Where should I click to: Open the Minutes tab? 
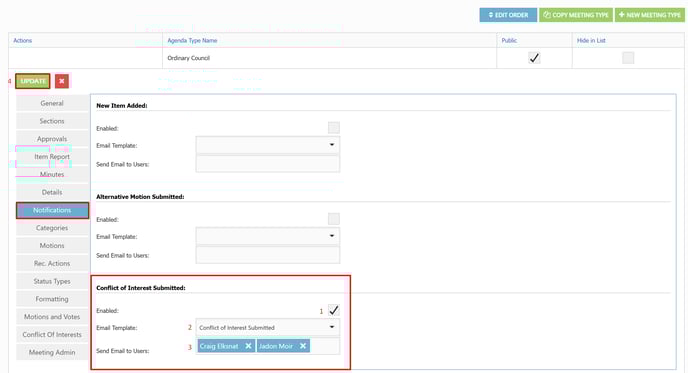52,174
